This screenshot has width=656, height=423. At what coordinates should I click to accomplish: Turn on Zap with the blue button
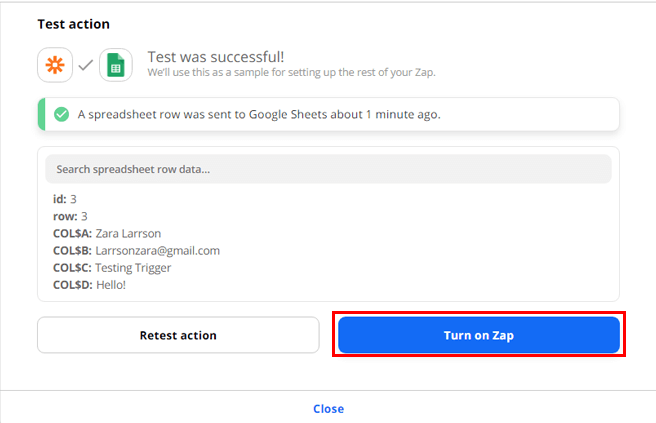point(479,335)
